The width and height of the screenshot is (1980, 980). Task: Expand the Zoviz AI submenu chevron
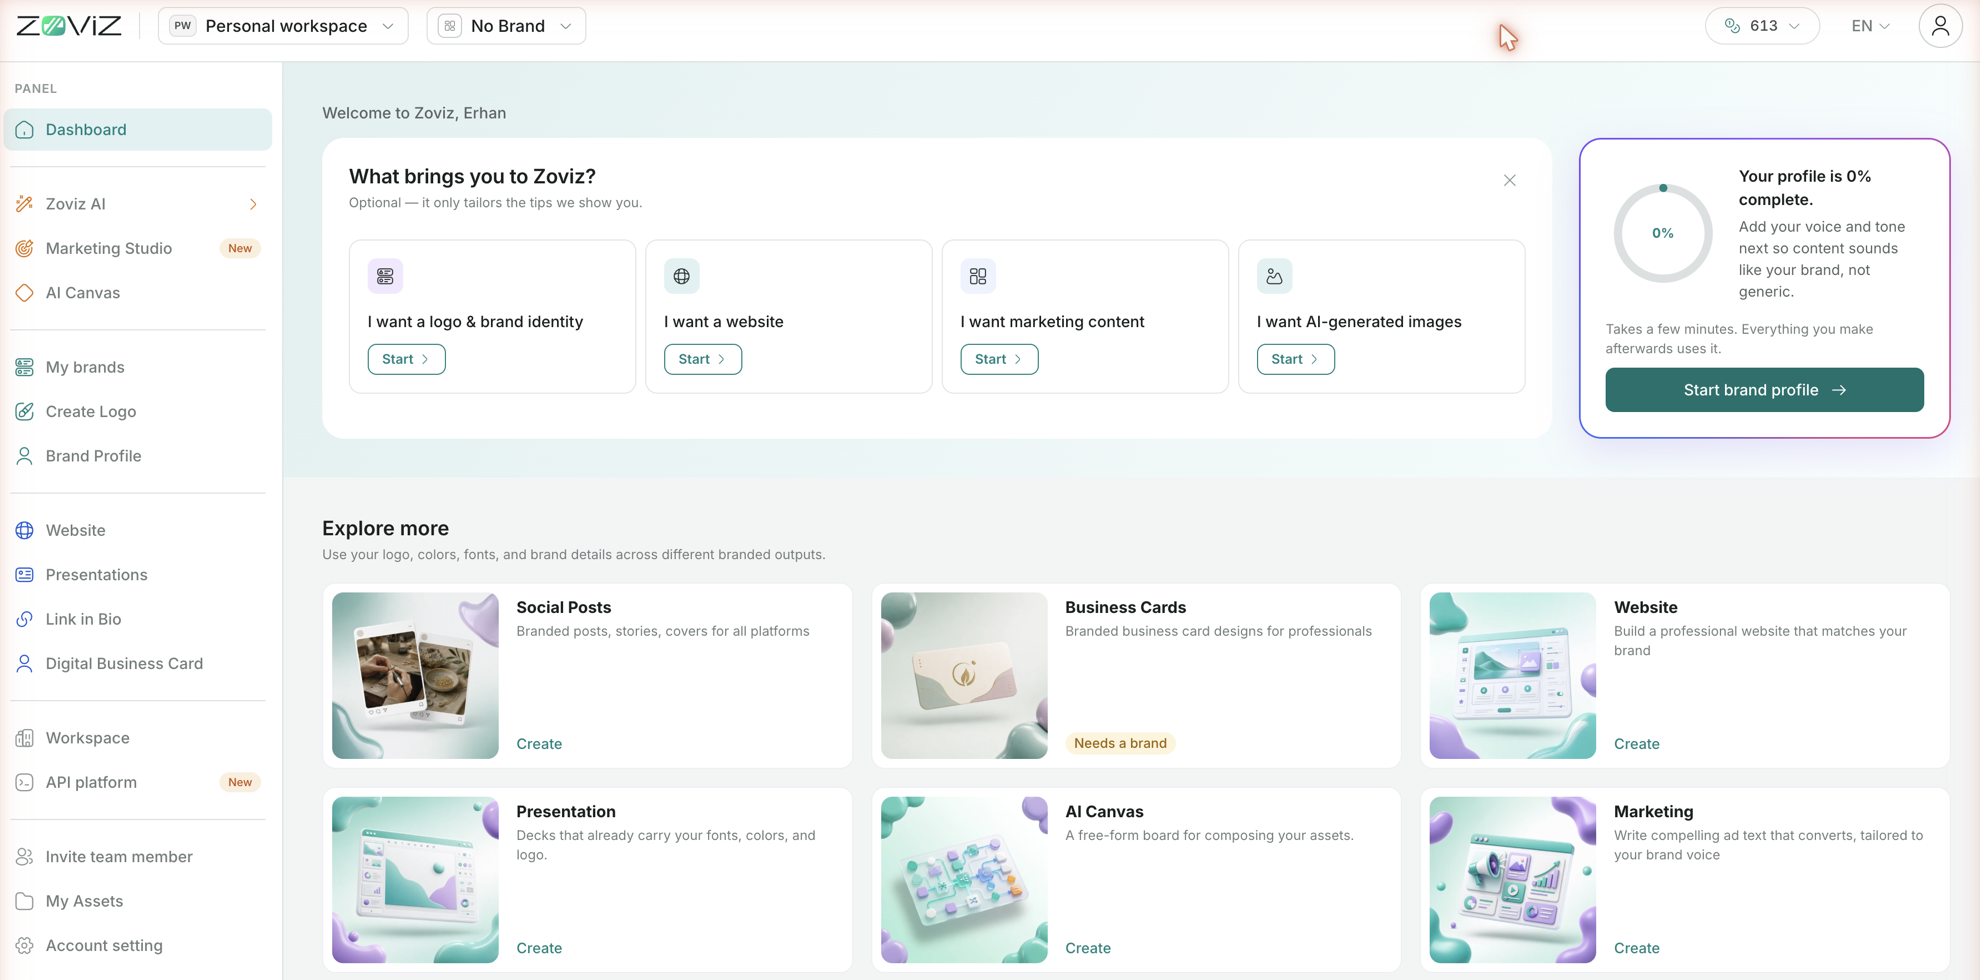click(x=253, y=204)
